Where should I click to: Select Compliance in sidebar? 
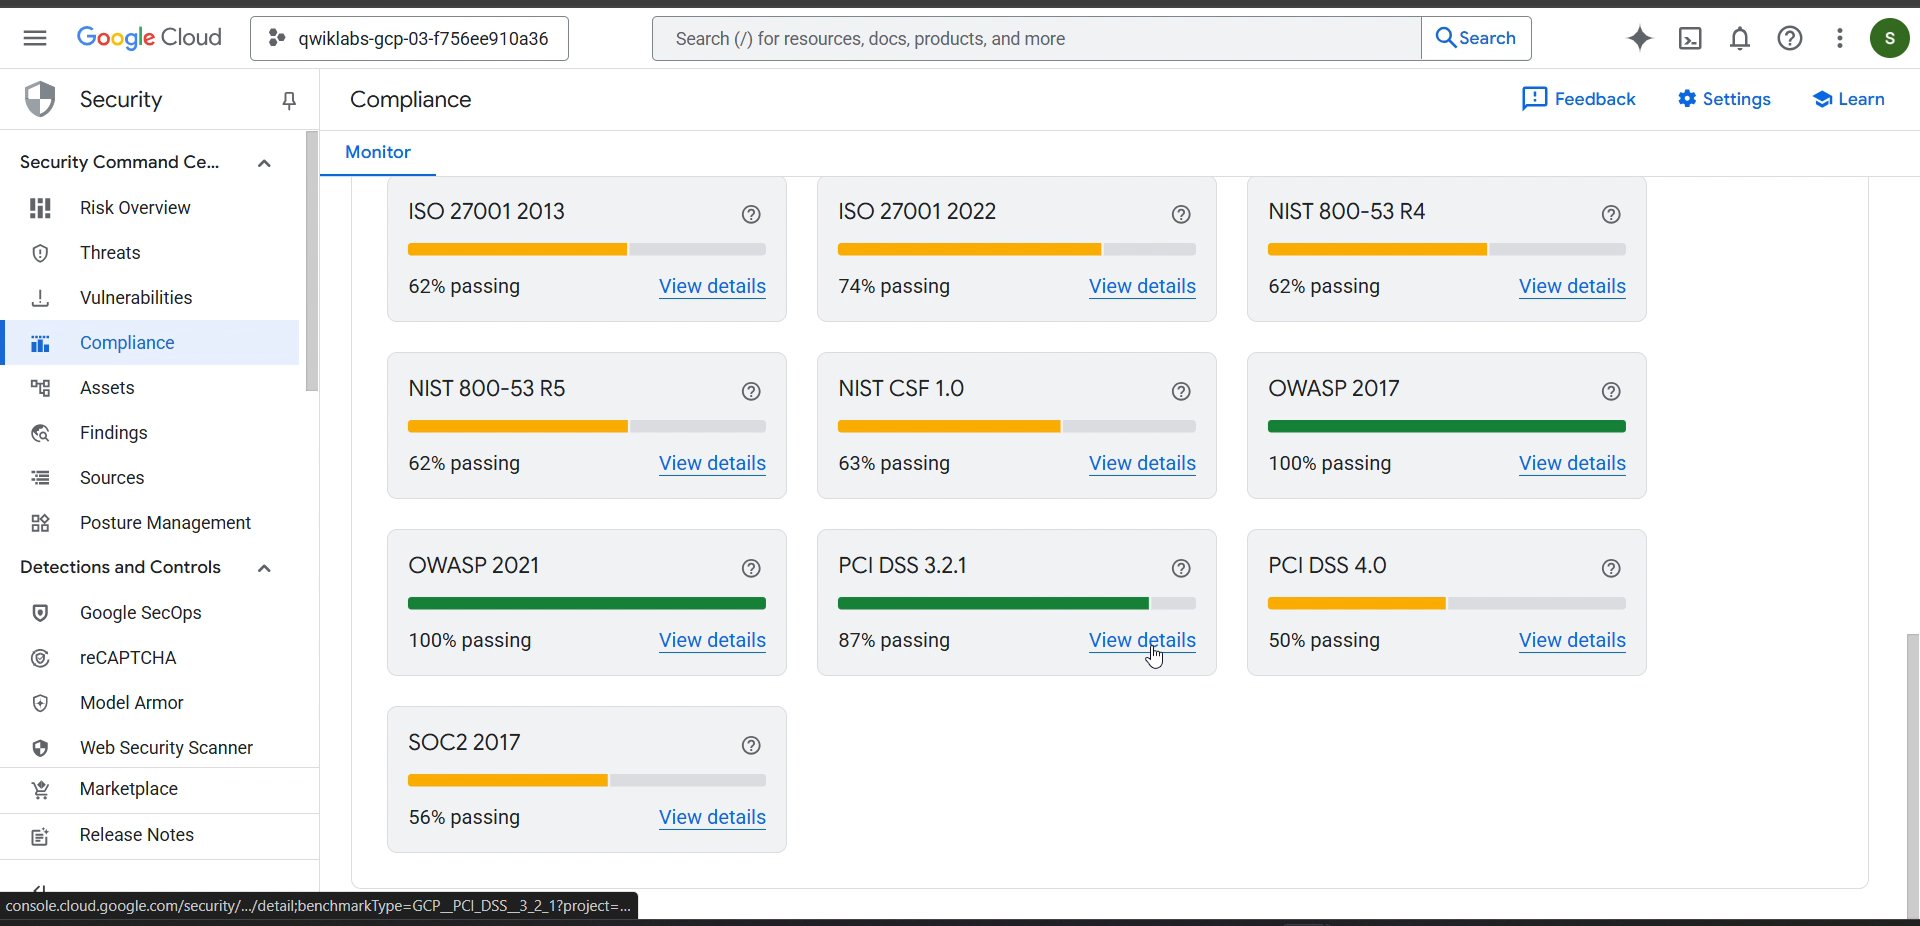click(x=150, y=342)
